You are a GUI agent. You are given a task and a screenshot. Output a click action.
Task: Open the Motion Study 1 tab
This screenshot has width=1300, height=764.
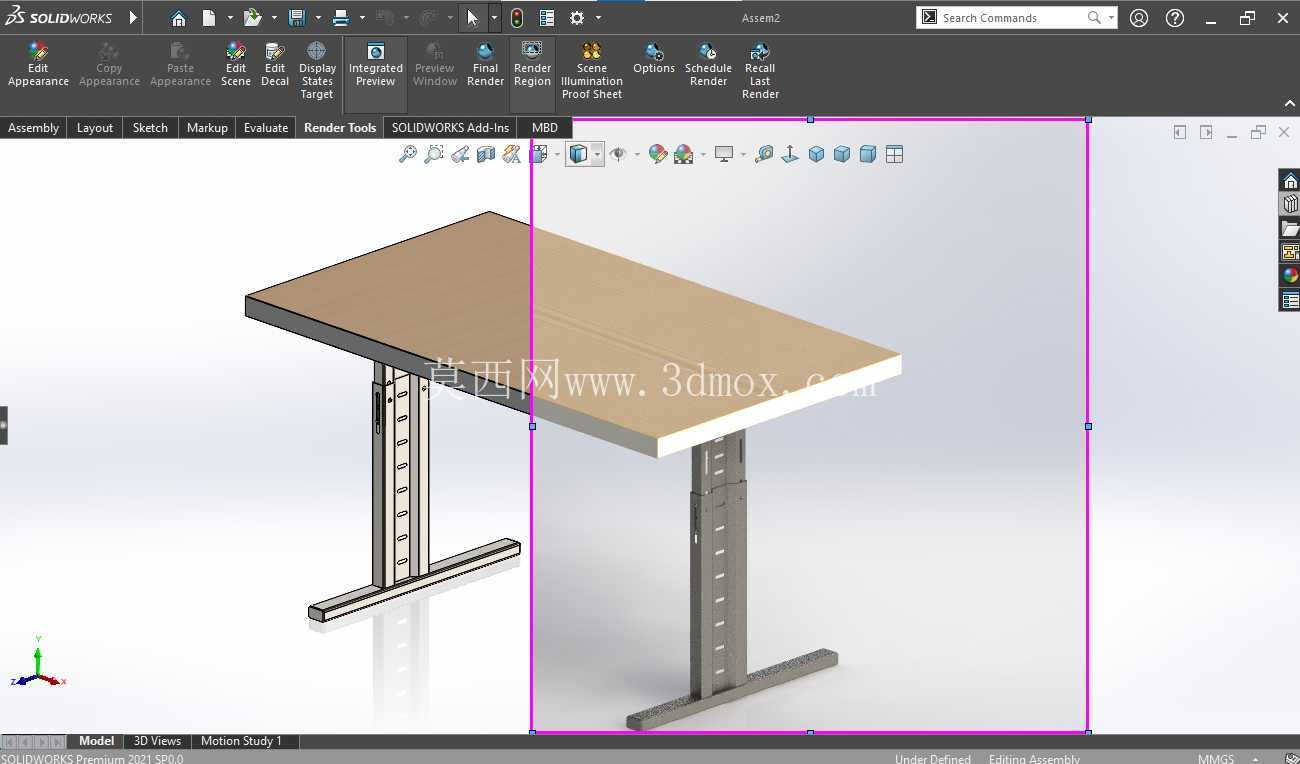[x=241, y=741]
